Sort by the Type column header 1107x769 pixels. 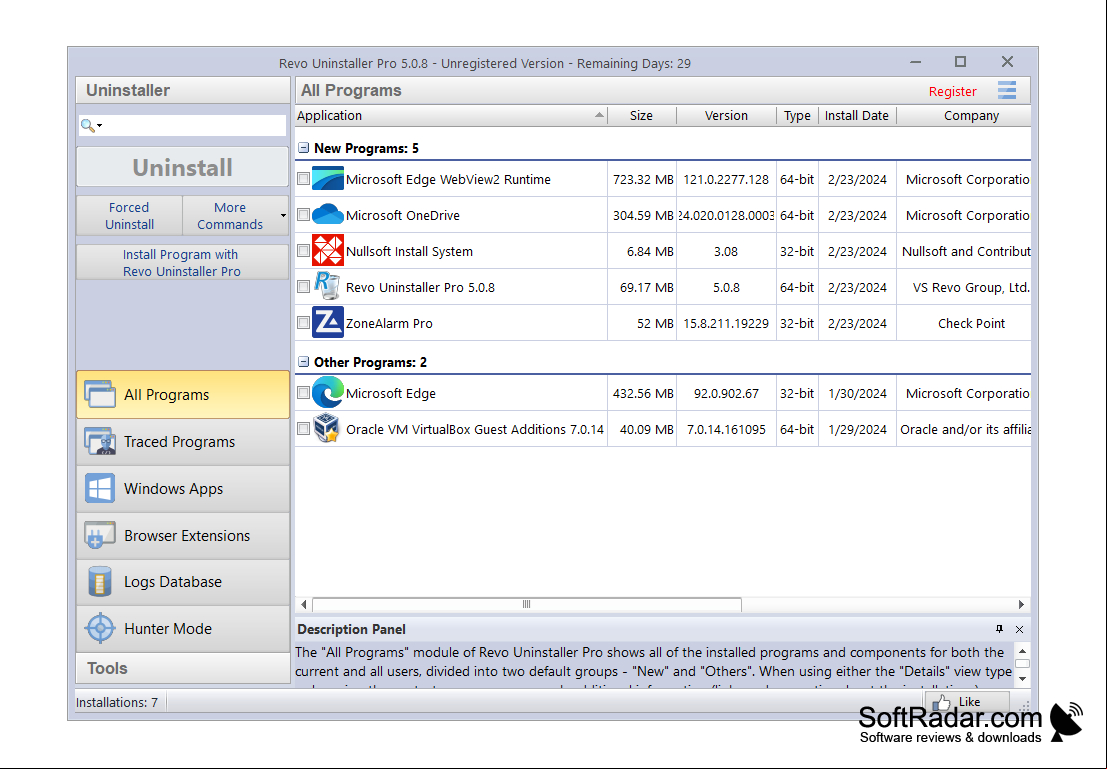tap(797, 115)
